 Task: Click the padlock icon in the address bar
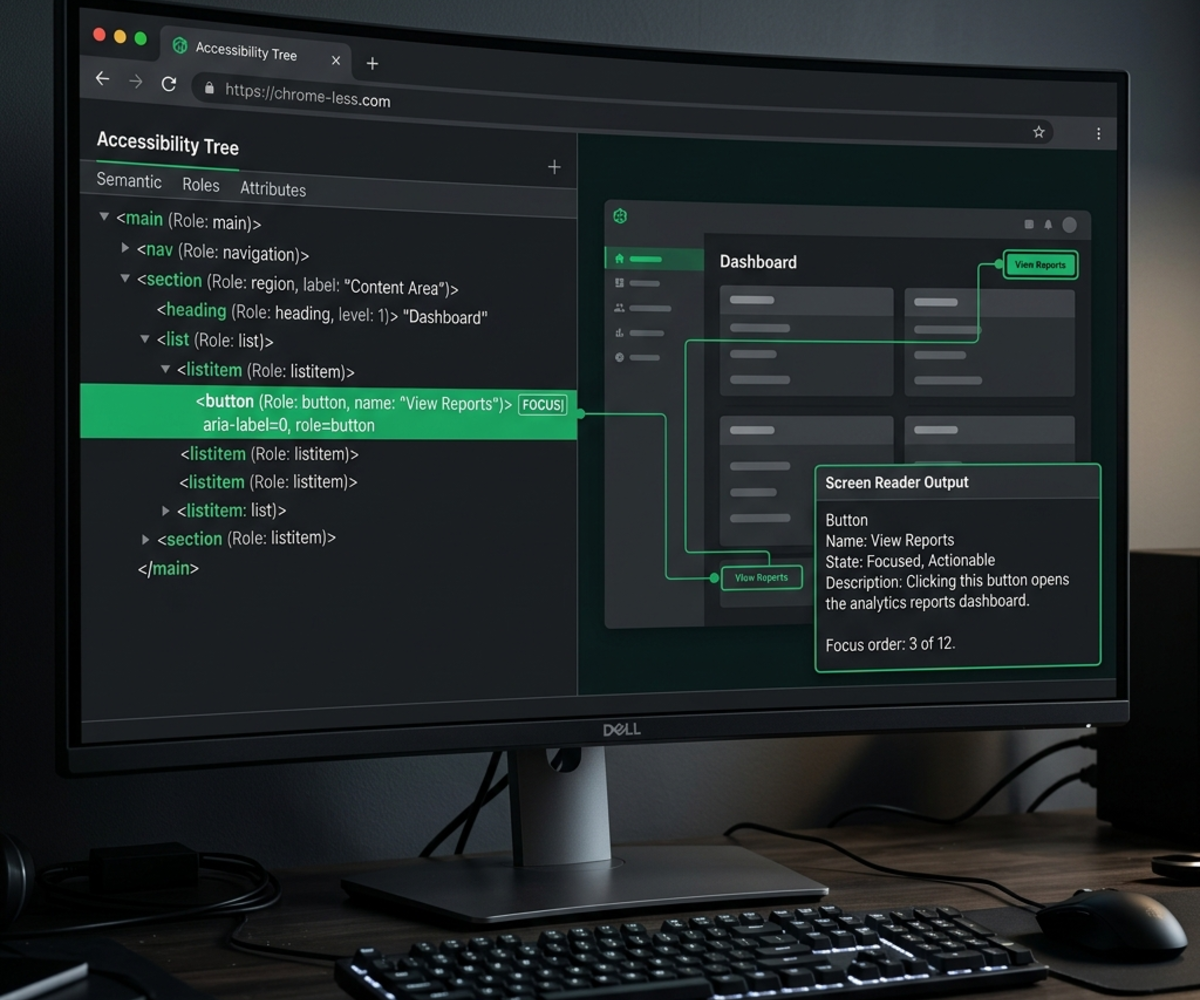pyautogui.click(x=209, y=88)
